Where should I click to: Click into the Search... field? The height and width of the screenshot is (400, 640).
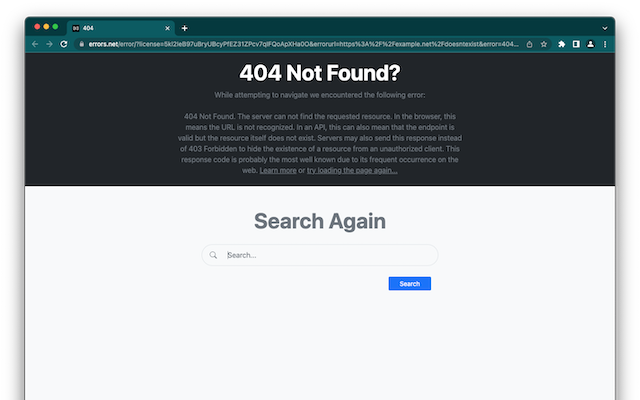point(320,255)
